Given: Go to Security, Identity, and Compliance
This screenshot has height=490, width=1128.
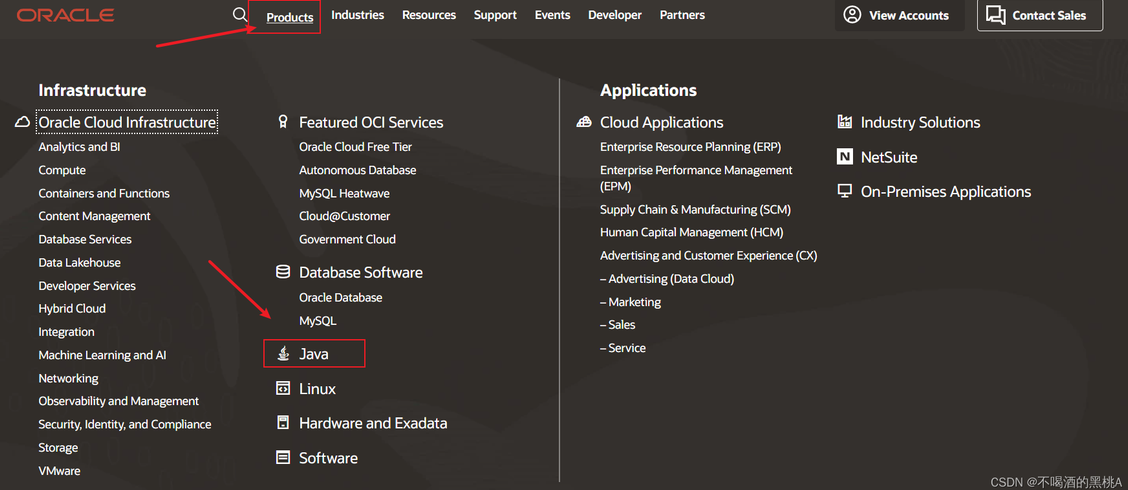Looking at the screenshot, I should [x=125, y=425].
